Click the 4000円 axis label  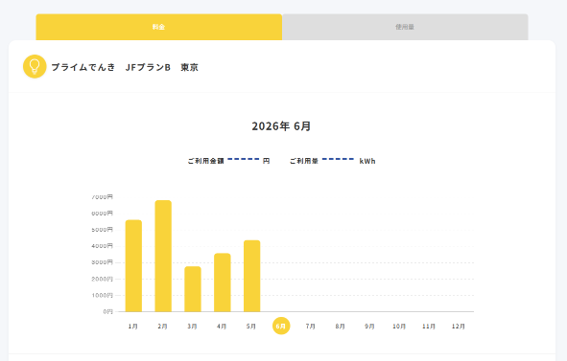pos(102,246)
